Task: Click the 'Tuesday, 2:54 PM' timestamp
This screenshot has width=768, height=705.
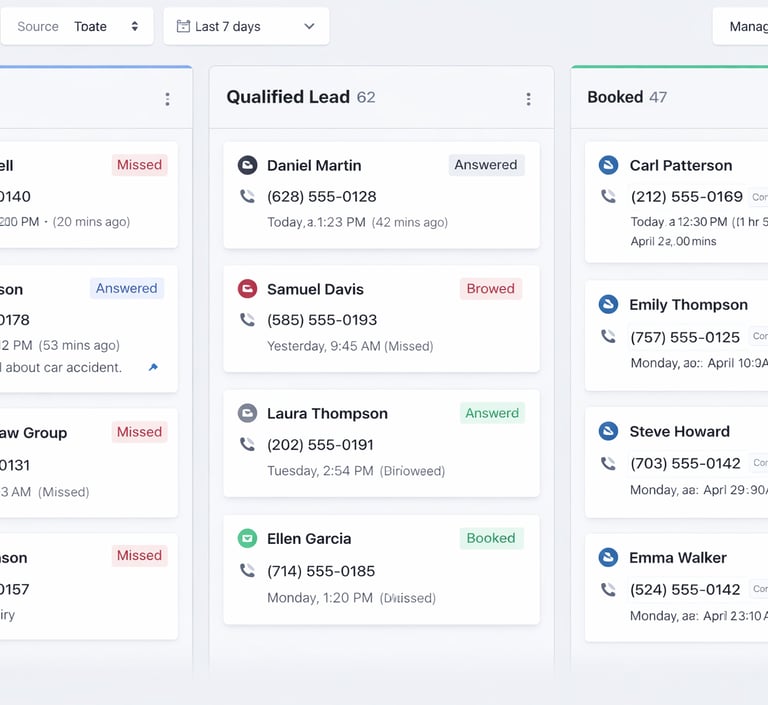Action: [x=320, y=471]
